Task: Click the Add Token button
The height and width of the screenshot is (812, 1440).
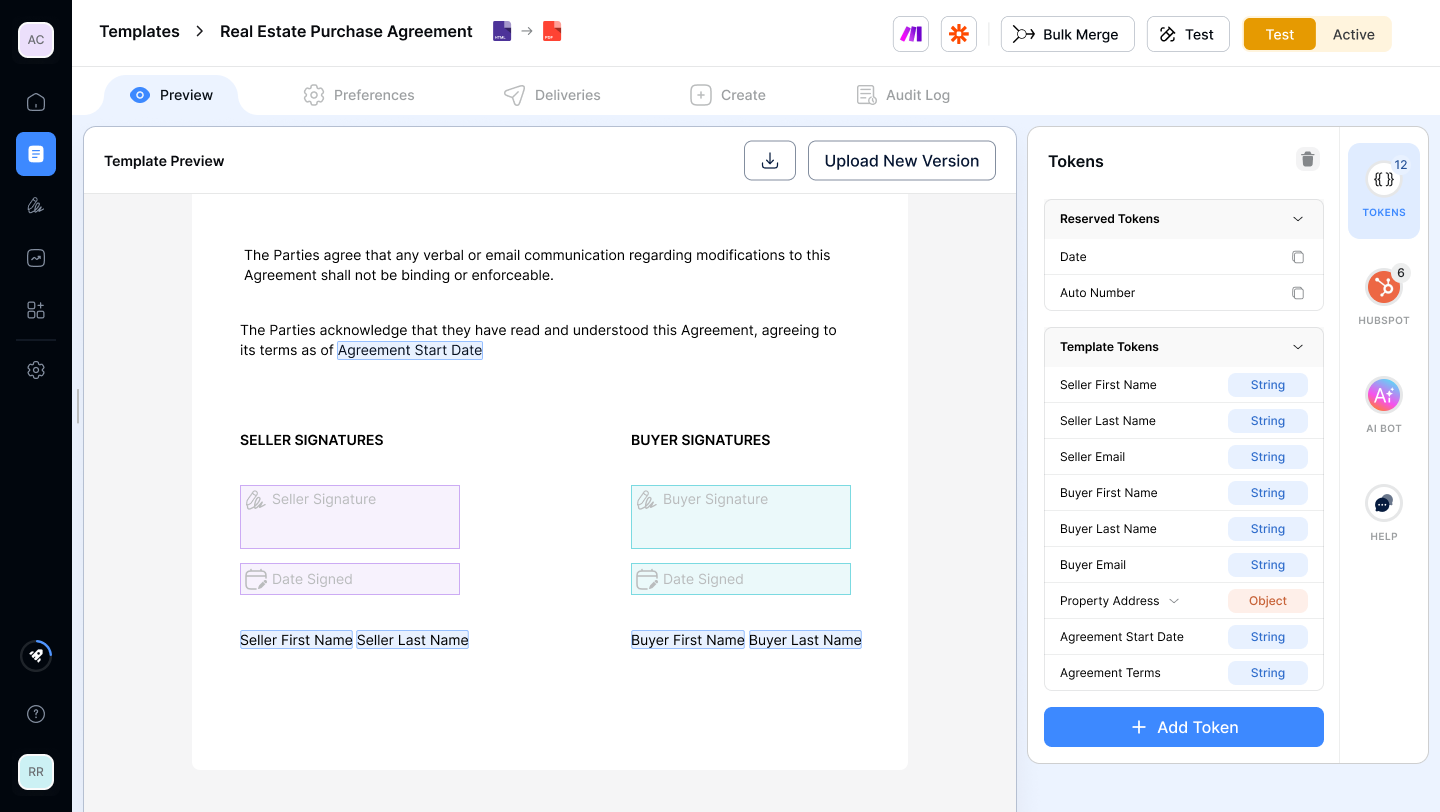Action: (1183, 727)
